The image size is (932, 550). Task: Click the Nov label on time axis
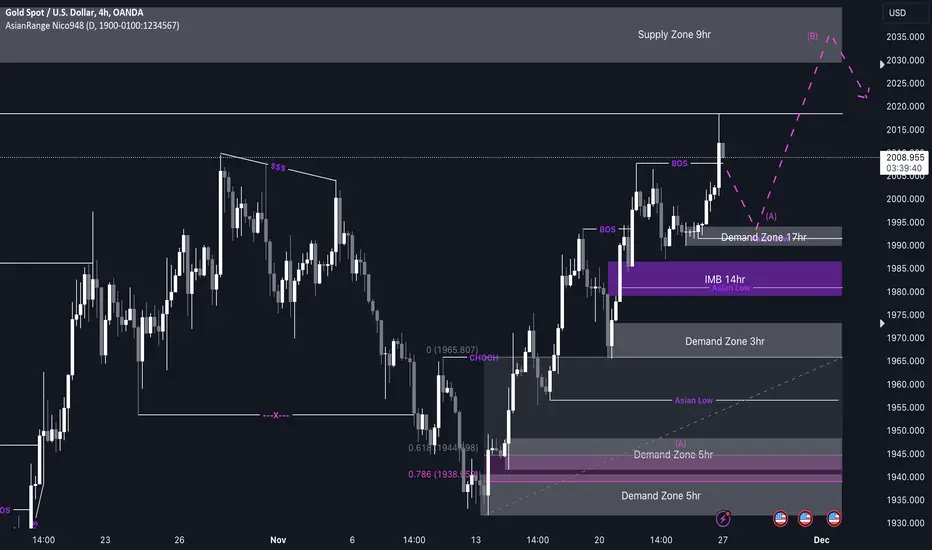(x=278, y=540)
